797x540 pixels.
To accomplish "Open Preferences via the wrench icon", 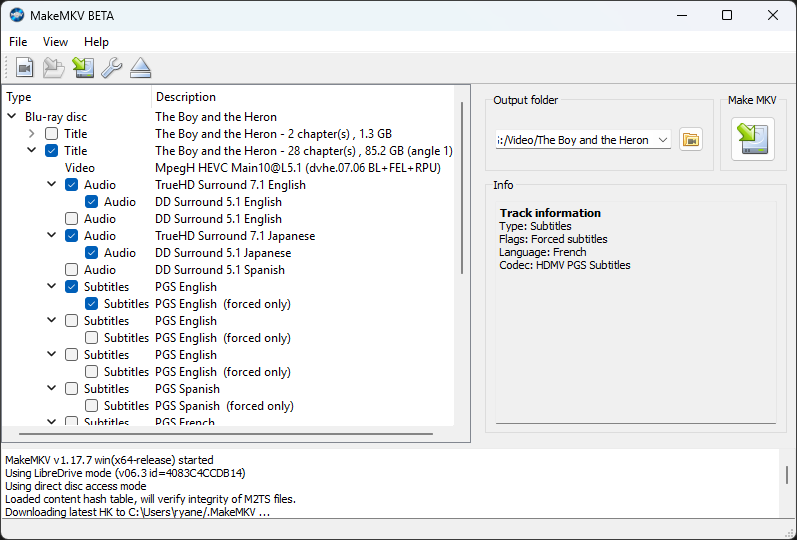I will click(x=111, y=68).
